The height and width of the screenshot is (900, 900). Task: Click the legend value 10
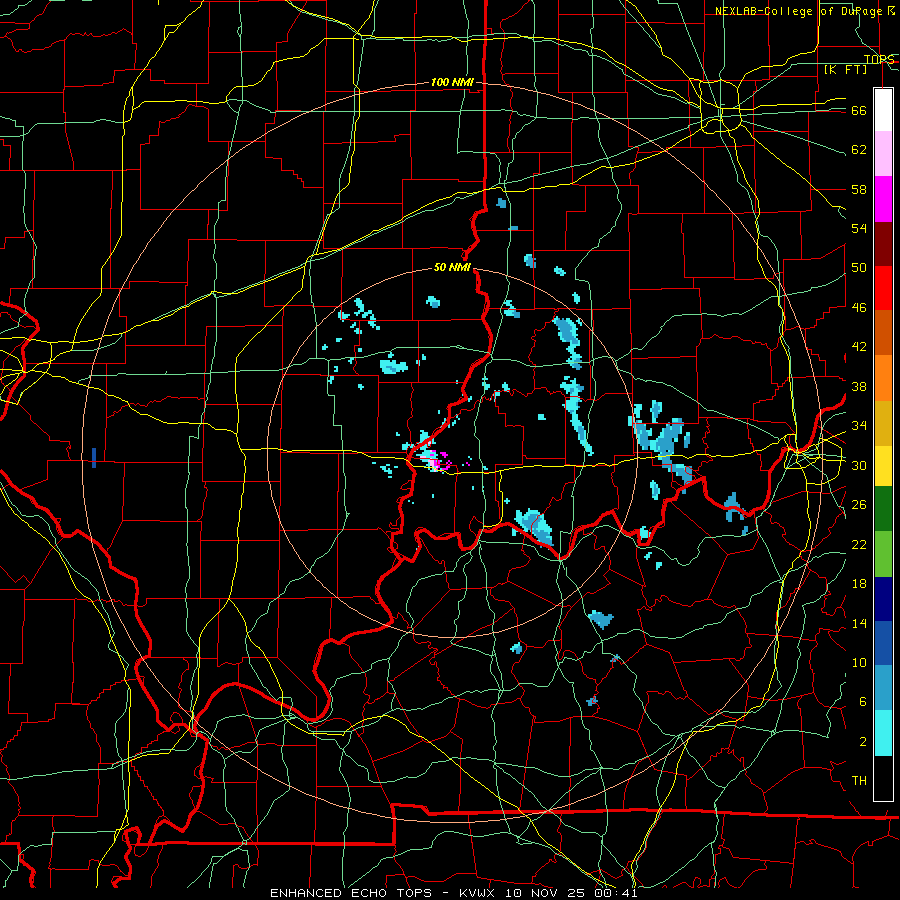pyautogui.click(x=859, y=662)
